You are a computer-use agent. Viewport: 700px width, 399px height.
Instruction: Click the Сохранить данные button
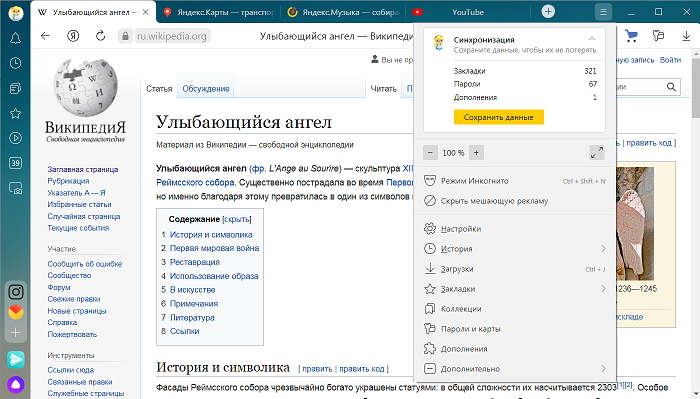(x=499, y=117)
